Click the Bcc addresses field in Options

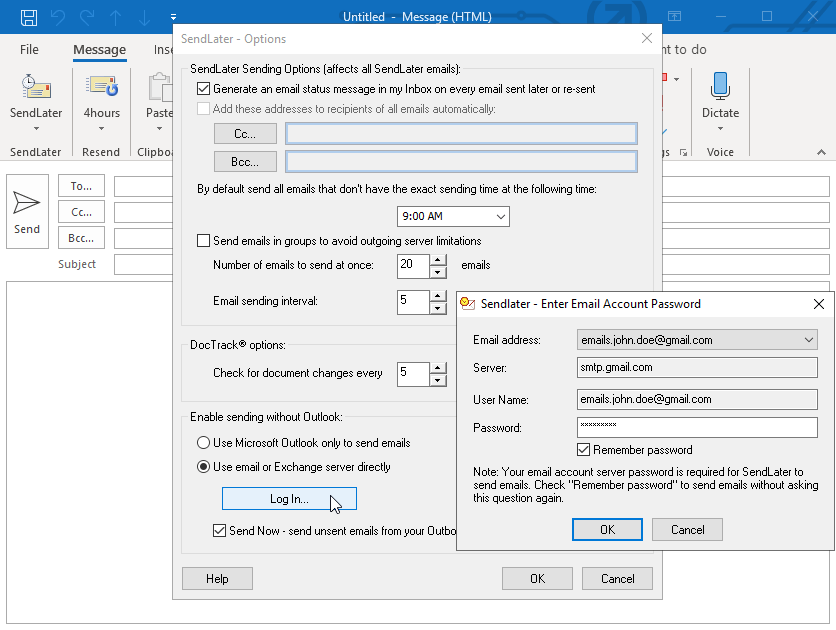click(x=461, y=161)
